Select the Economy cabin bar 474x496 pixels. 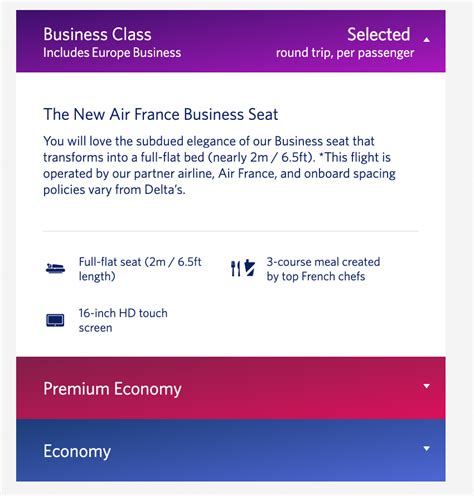tap(231, 450)
